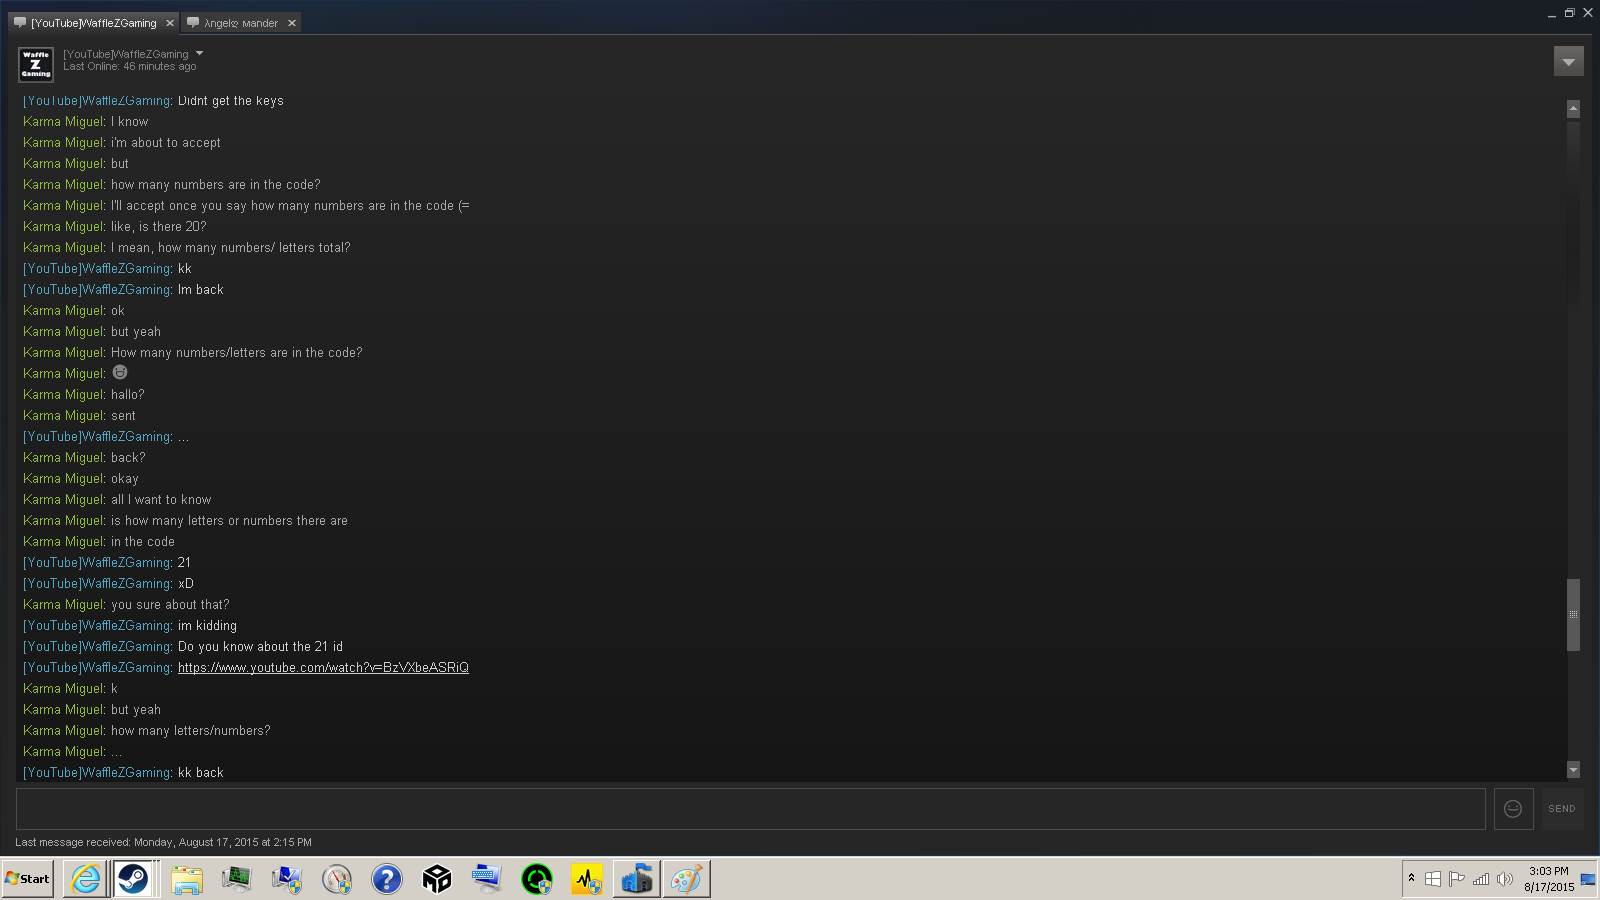Image resolution: width=1600 pixels, height=900 pixels.
Task: Click the chat scrollbar thumb
Action: point(1573,614)
